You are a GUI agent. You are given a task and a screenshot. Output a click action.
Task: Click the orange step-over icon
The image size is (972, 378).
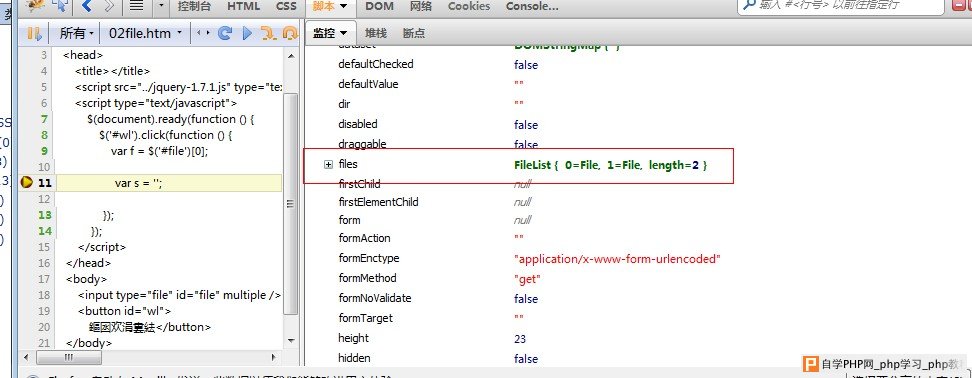(x=289, y=33)
